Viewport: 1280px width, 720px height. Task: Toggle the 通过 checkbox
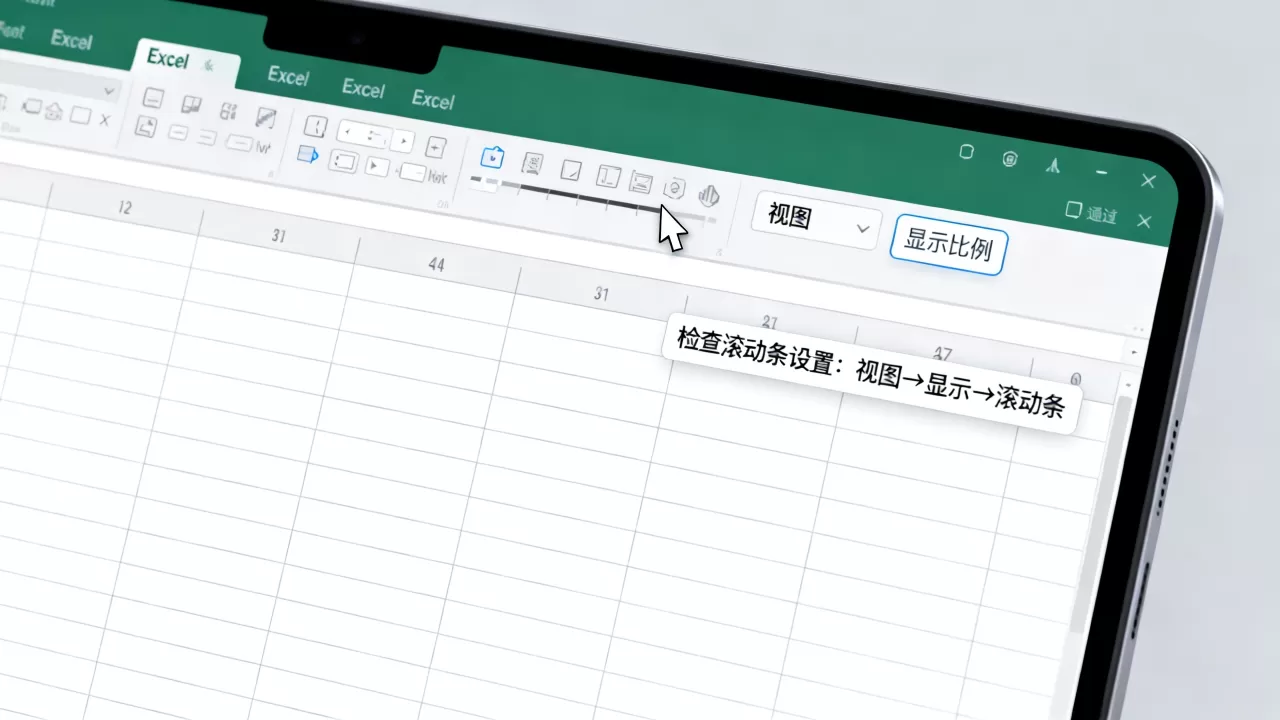coord(1073,210)
